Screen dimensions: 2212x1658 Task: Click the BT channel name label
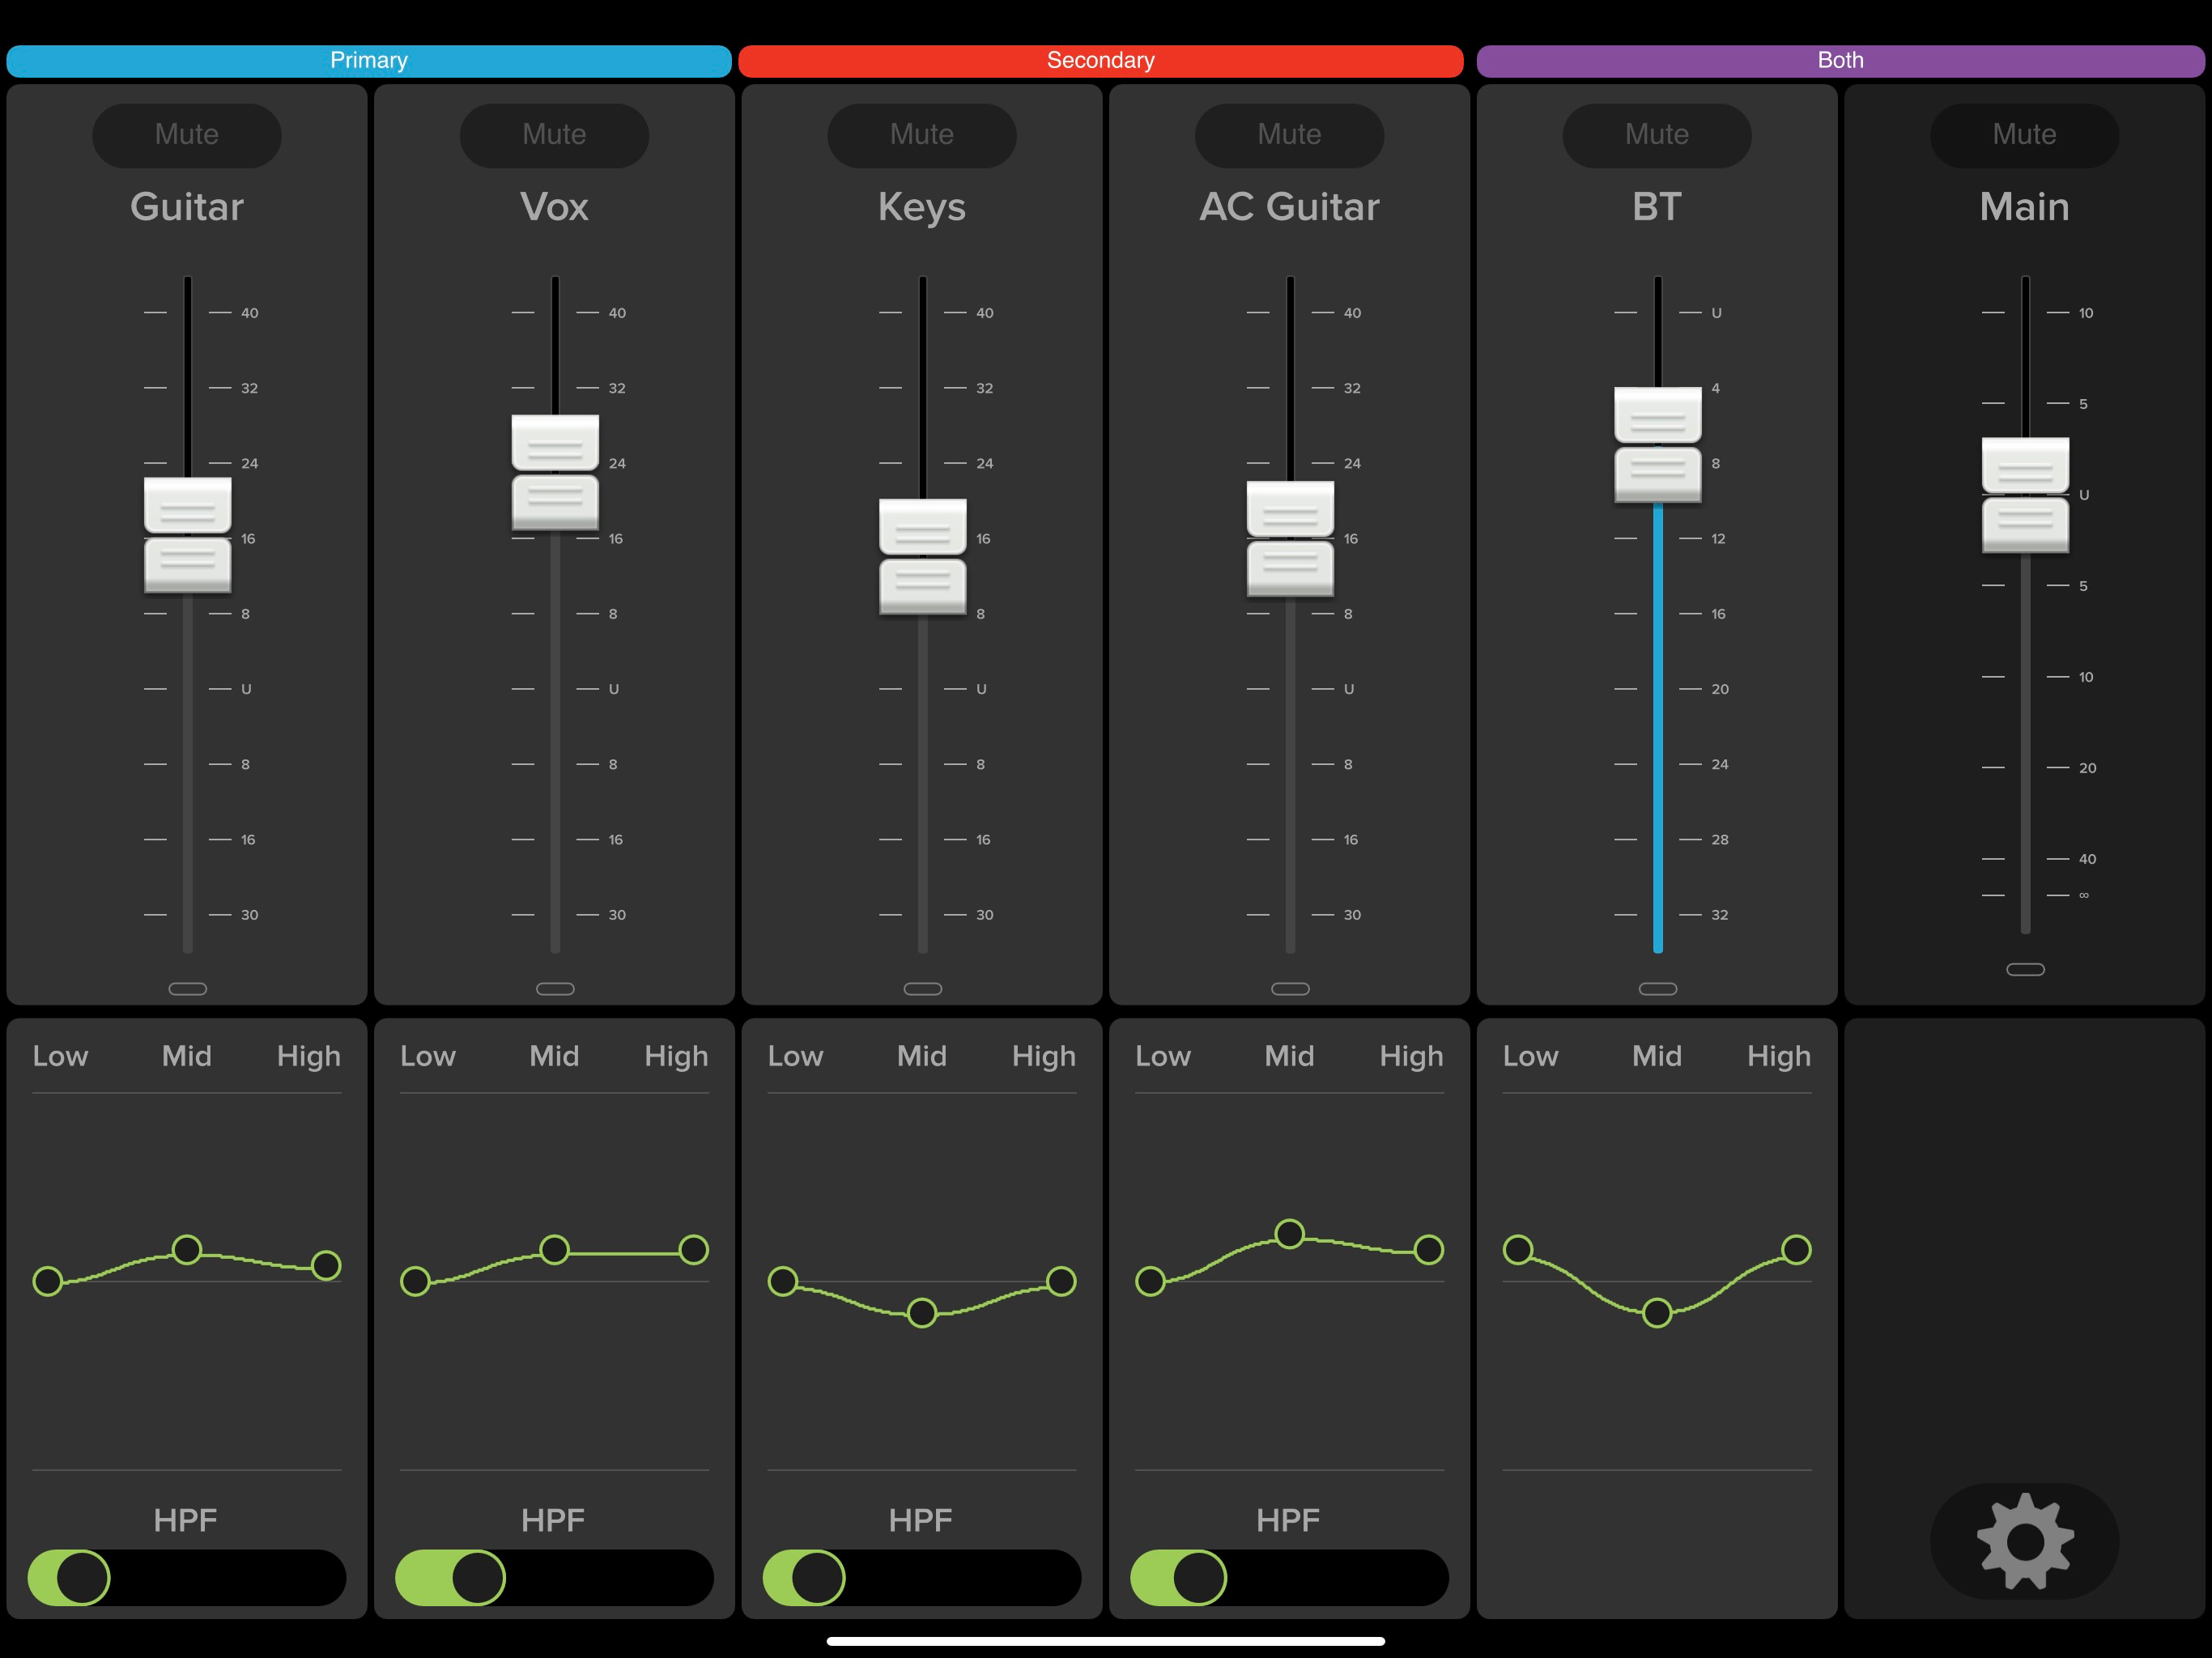pos(1657,207)
